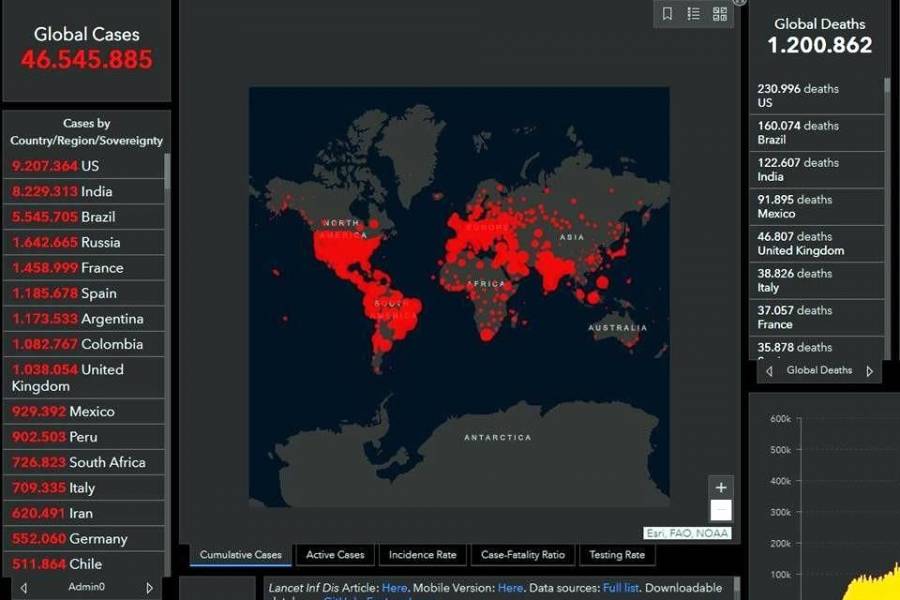The image size is (900, 600).
Task: Select India in the cases list
Action: coord(84,191)
